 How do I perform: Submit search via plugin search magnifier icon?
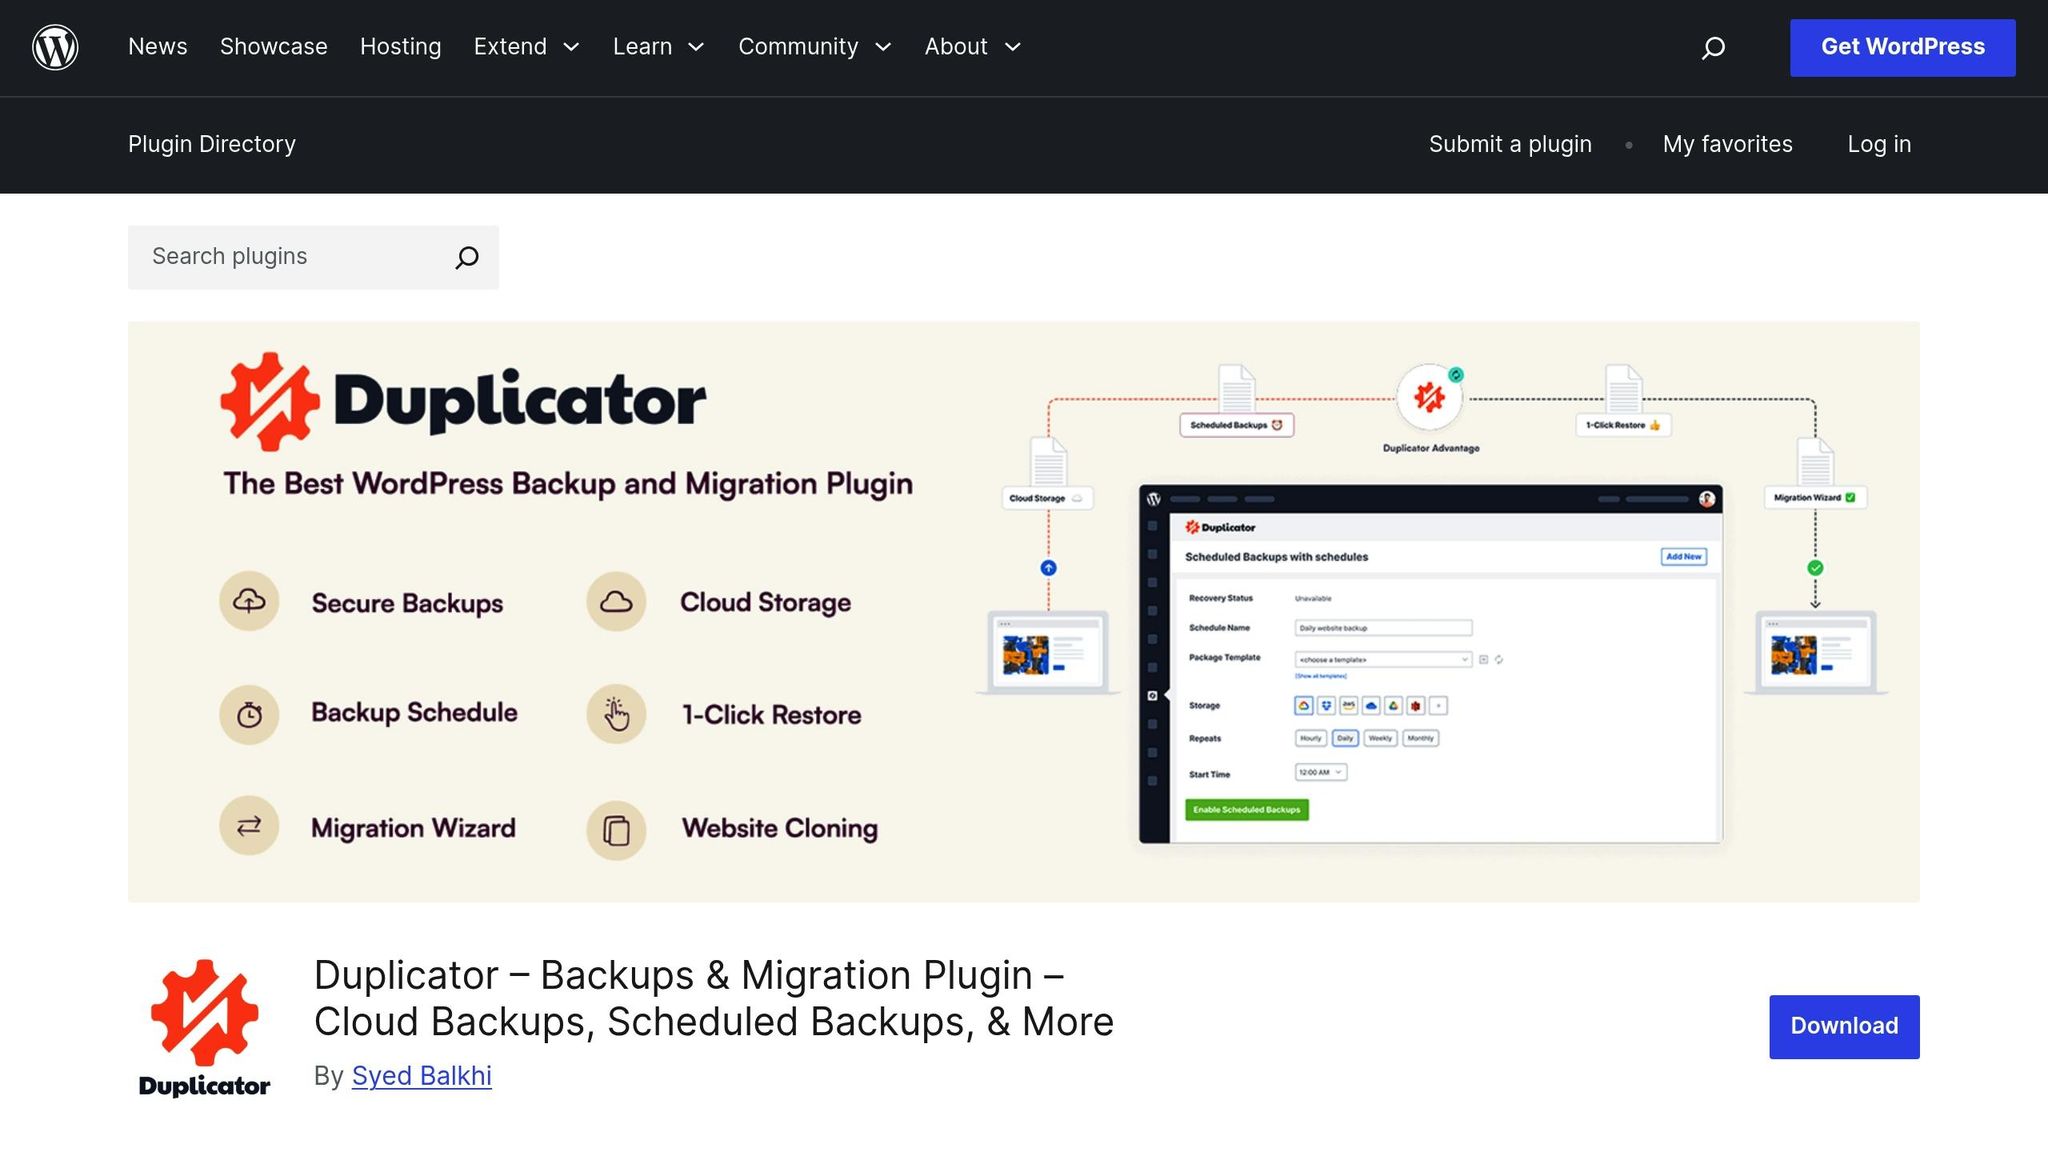(467, 257)
